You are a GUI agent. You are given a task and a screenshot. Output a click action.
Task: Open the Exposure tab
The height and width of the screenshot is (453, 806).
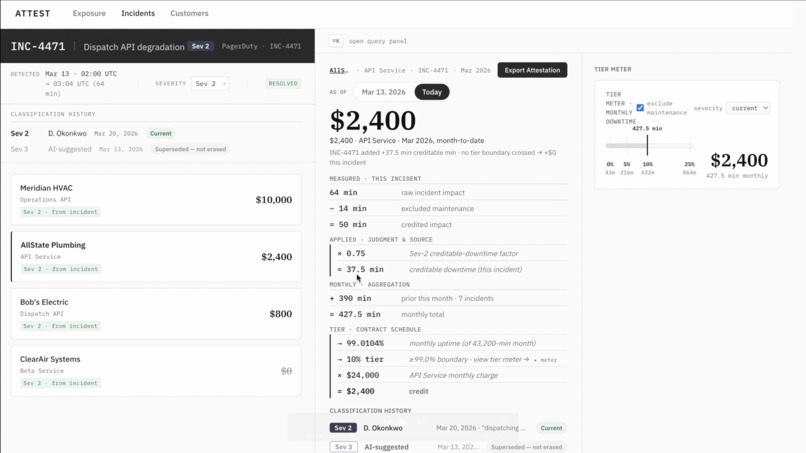[x=89, y=13]
